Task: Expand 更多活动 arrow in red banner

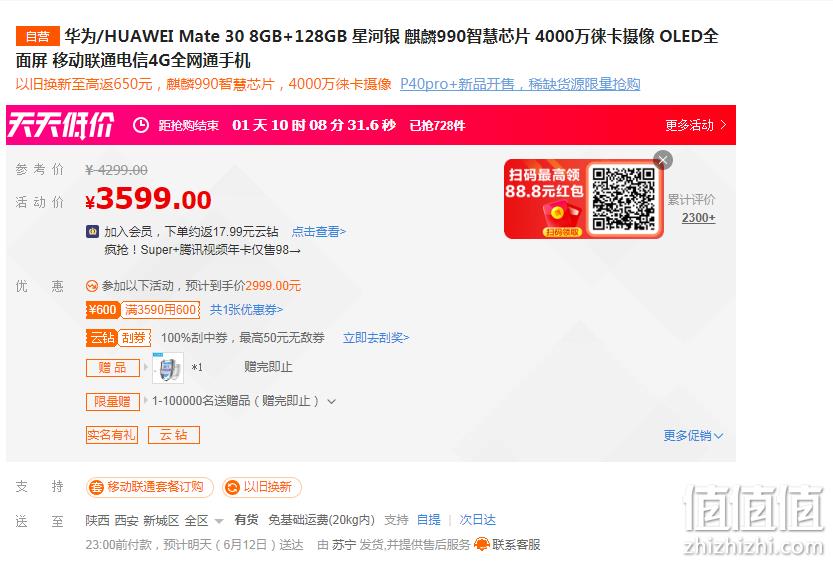Action: (724, 125)
